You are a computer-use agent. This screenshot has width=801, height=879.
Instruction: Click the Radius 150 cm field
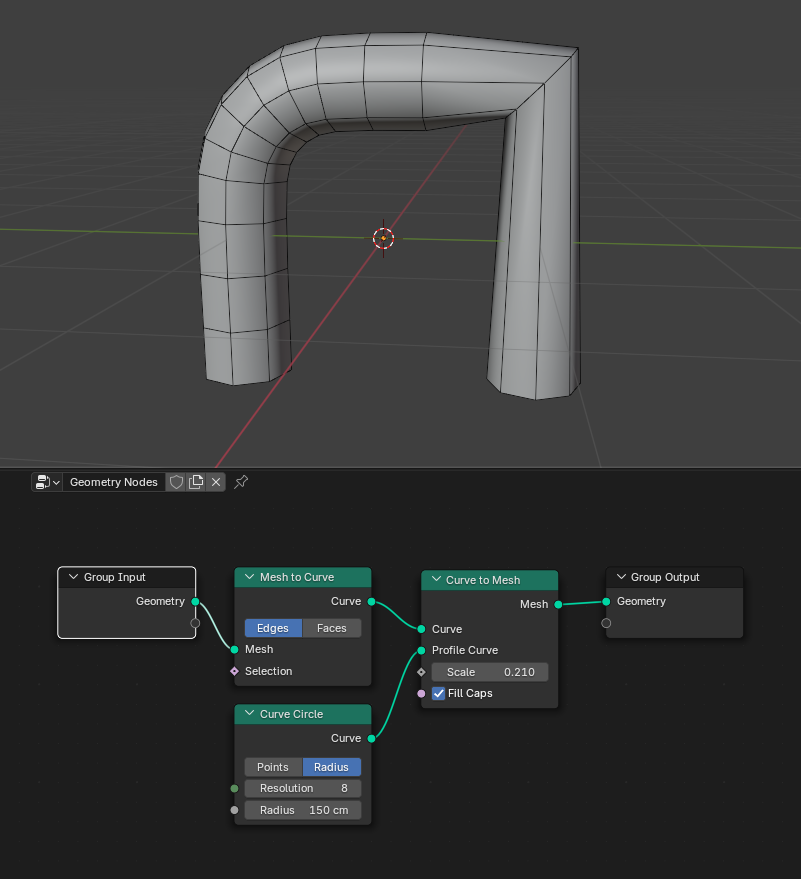click(x=303, y=810)
